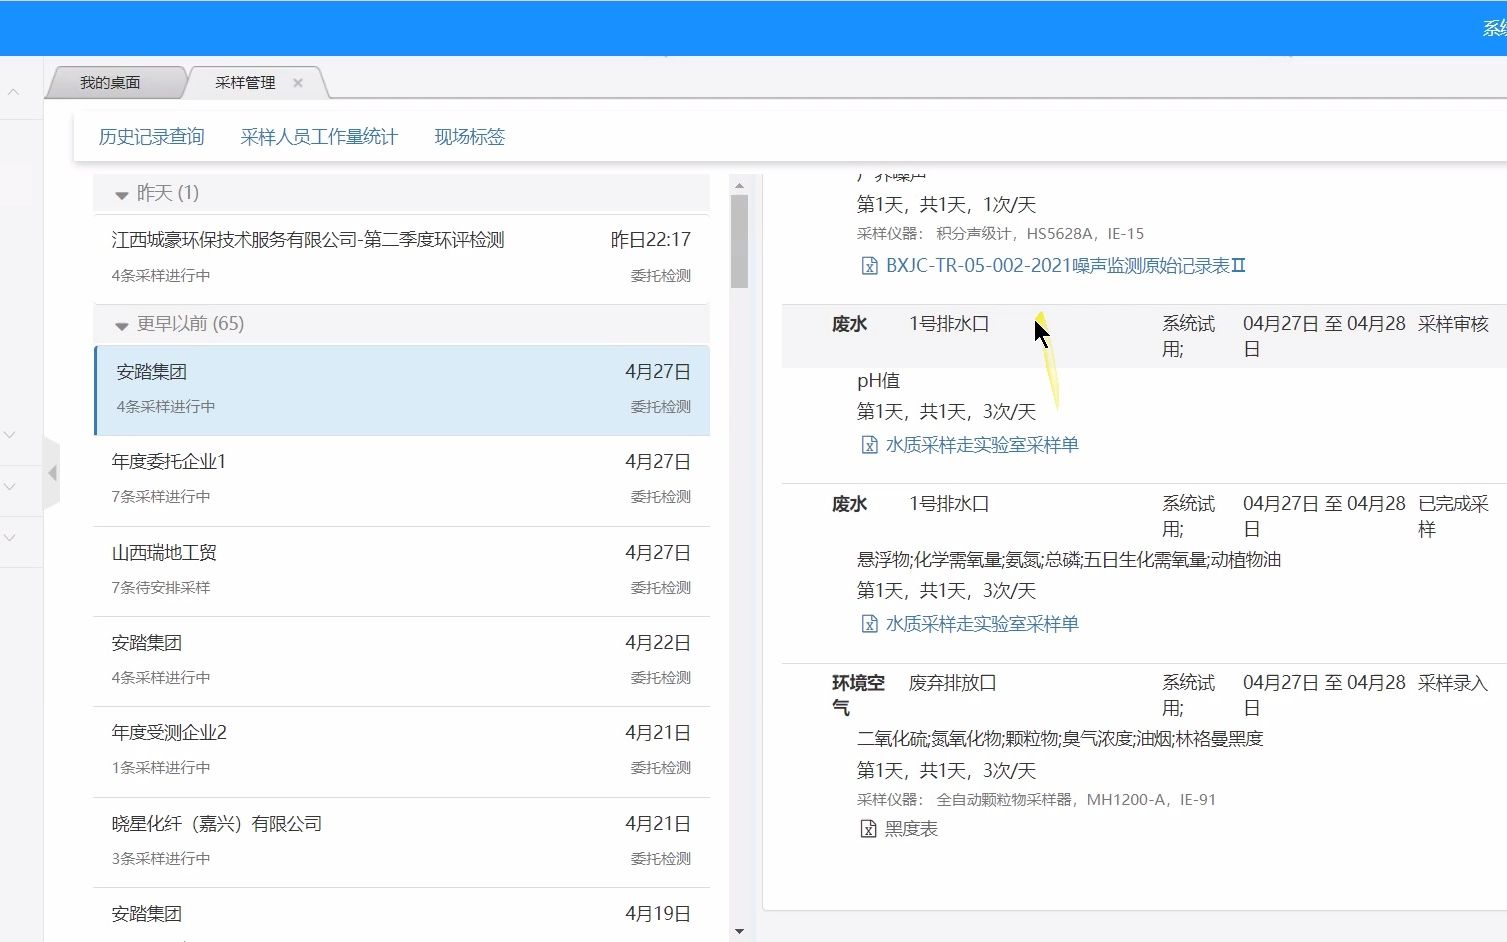Click 昨日22:17 timestamp
The height and width of the screenshot is (942, 1507).
click(x=651, y=240)
